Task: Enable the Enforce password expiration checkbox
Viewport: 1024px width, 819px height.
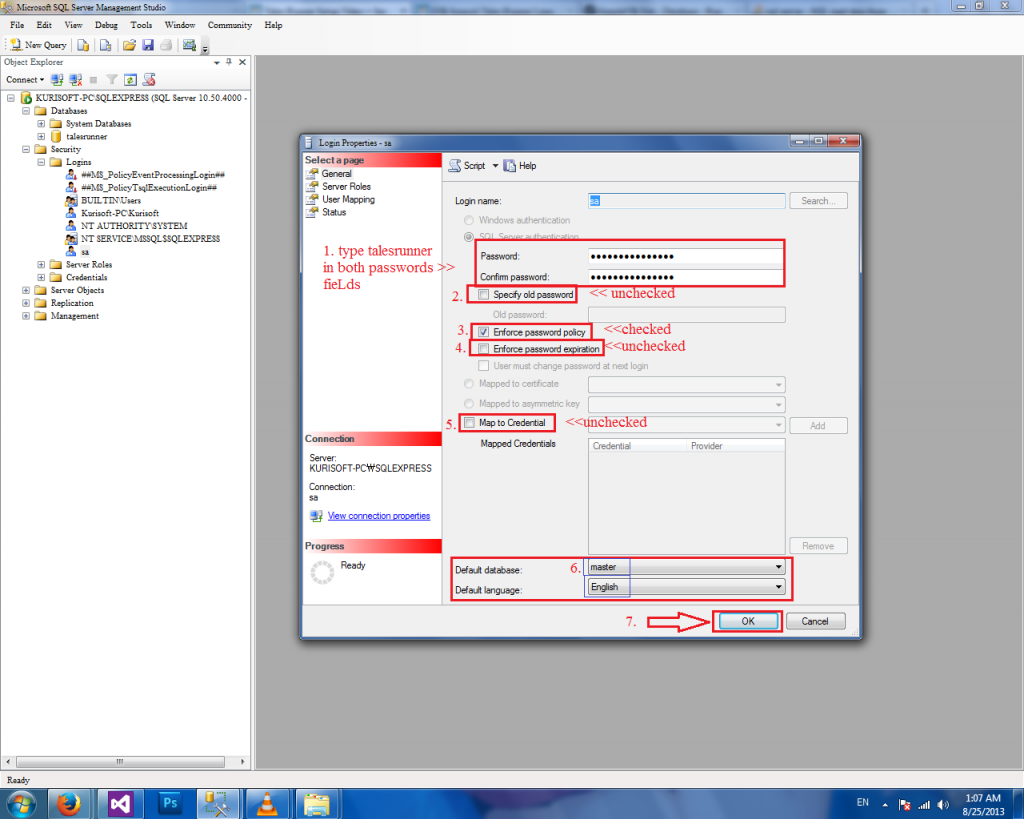Action: (484, 349)
